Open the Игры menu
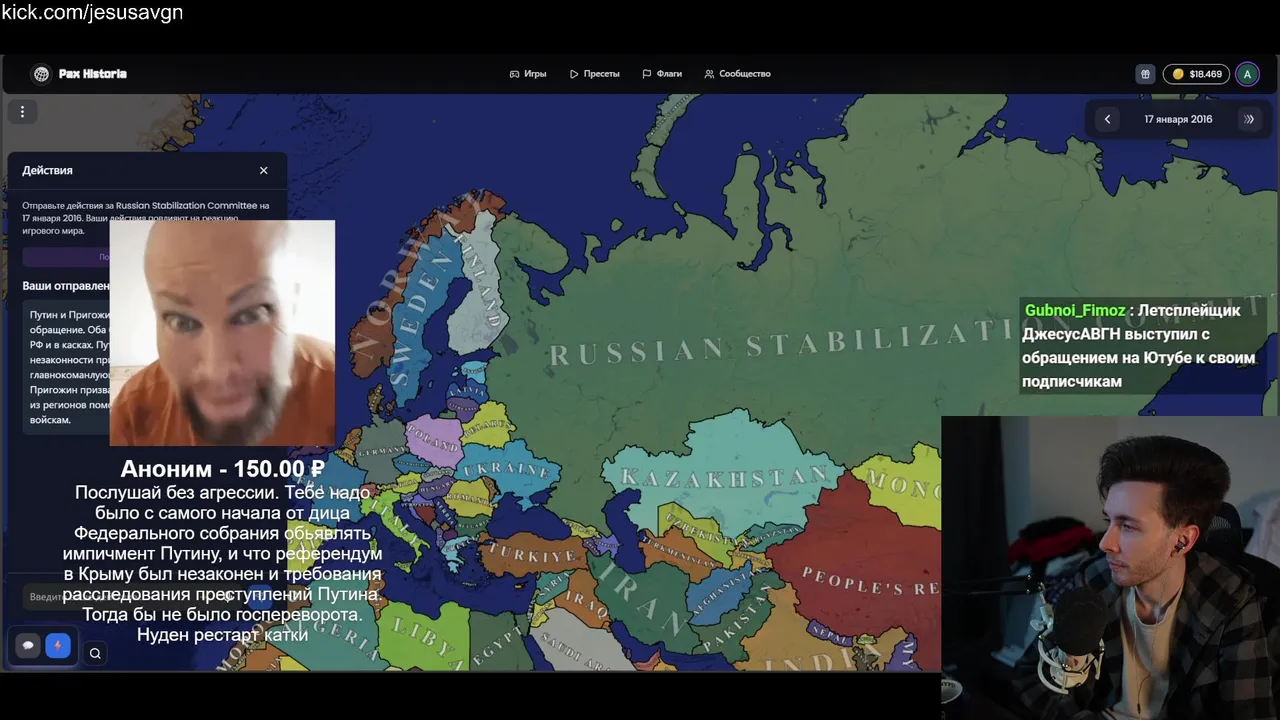 528,74
